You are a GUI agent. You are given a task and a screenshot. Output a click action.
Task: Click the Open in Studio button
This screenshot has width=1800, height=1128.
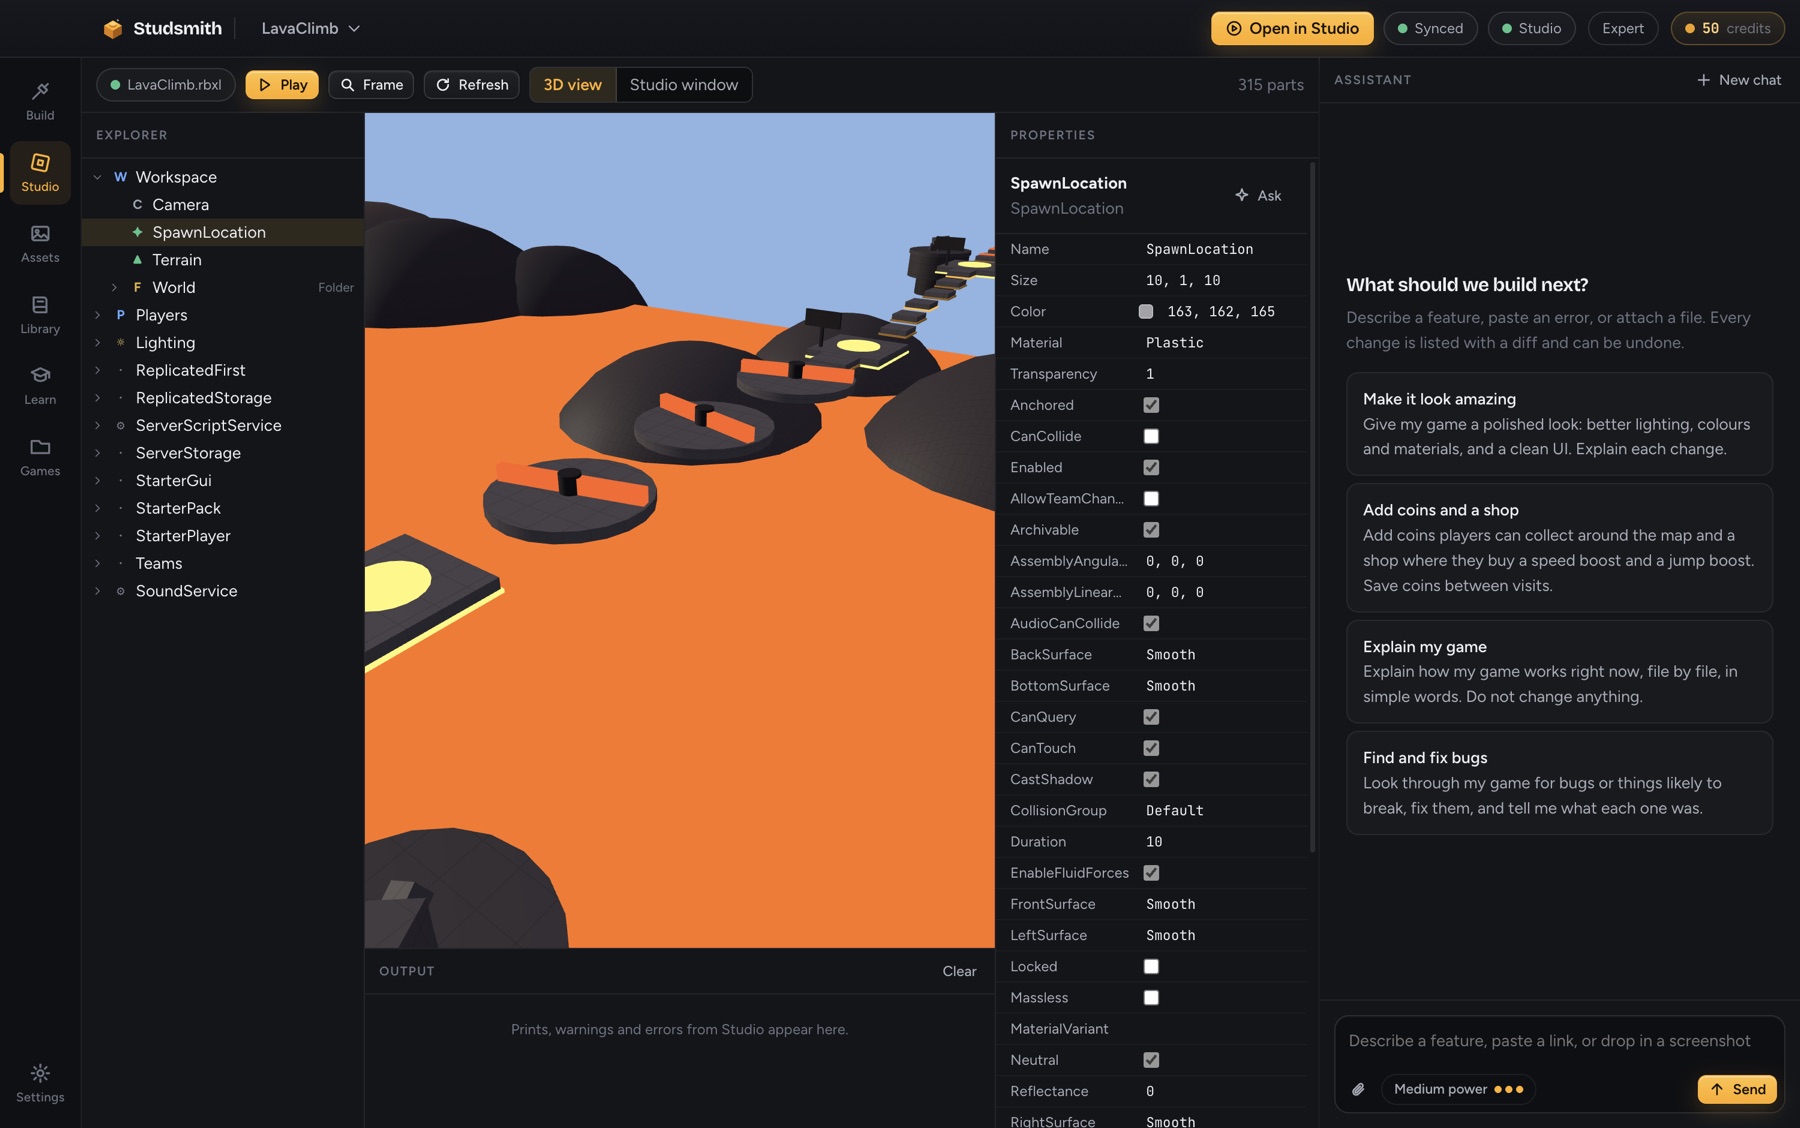click(x=1292, y=29)
